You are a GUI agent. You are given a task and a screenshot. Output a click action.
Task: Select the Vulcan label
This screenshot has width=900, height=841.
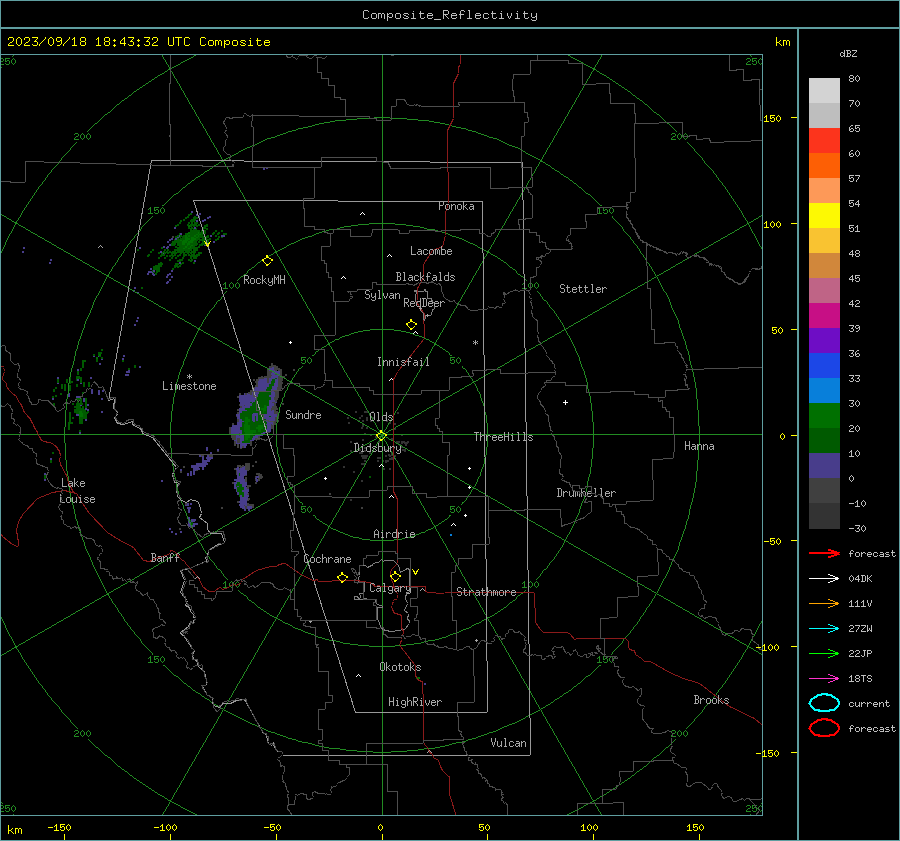pos(508,743)
